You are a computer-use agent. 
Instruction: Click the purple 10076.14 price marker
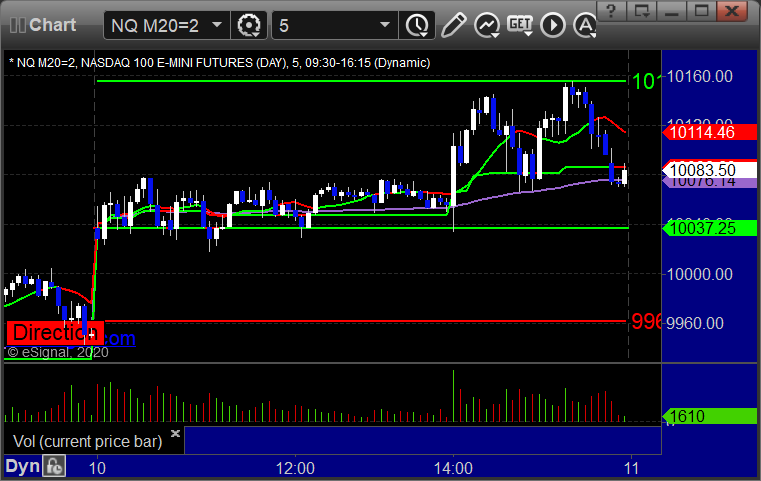click(x=709, y=183)
